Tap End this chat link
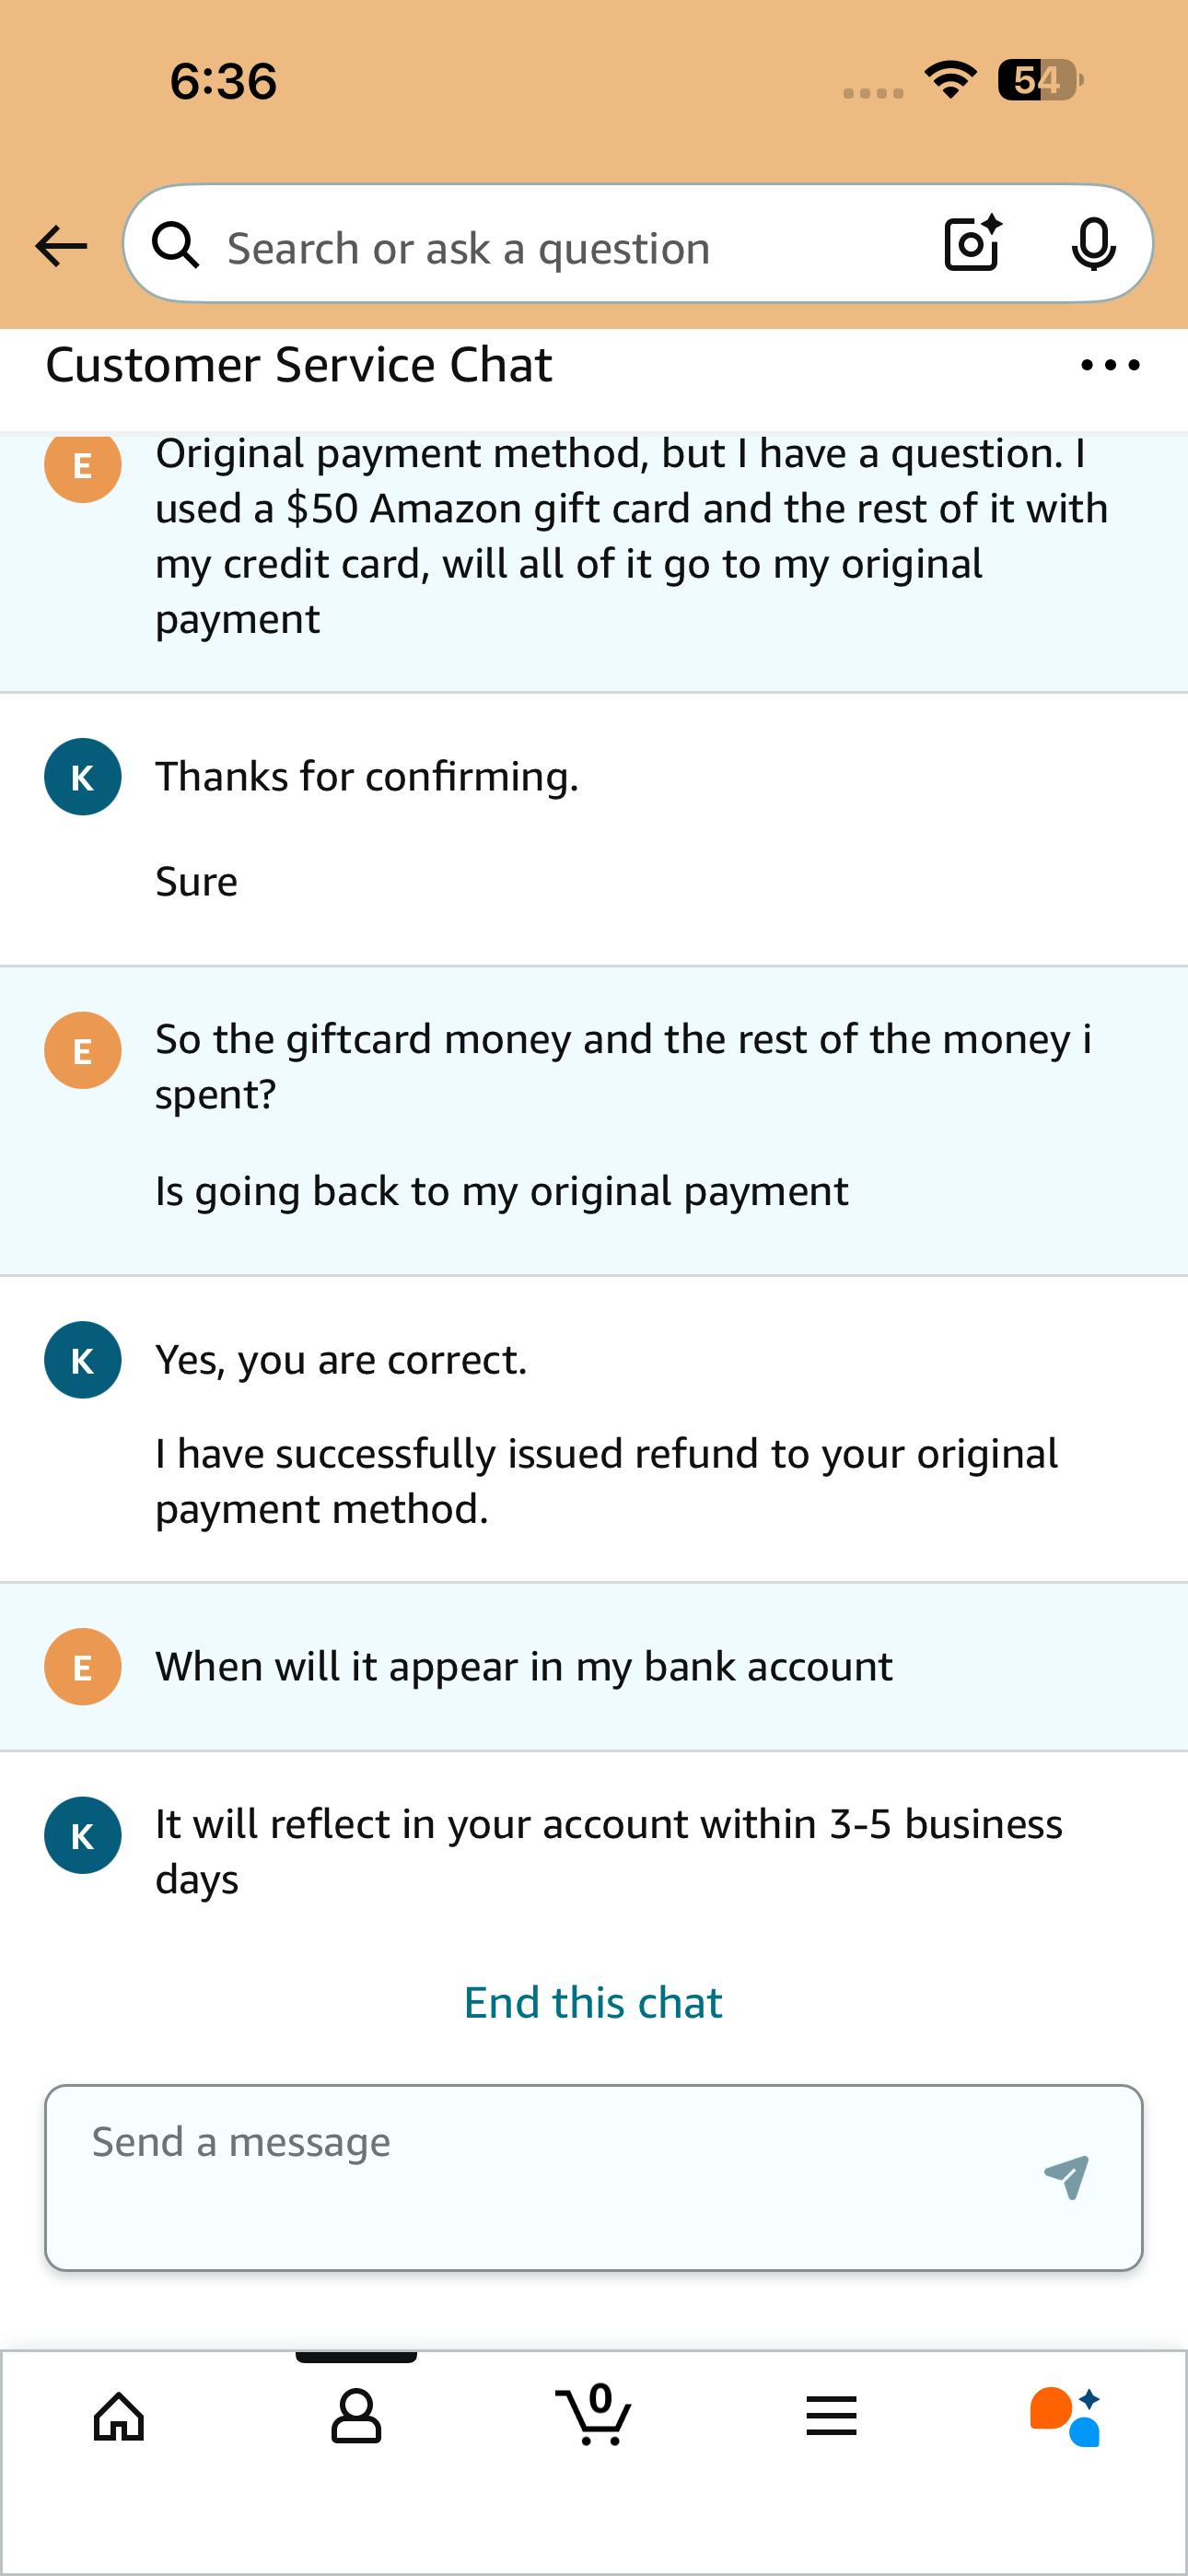 (593, 2003)
